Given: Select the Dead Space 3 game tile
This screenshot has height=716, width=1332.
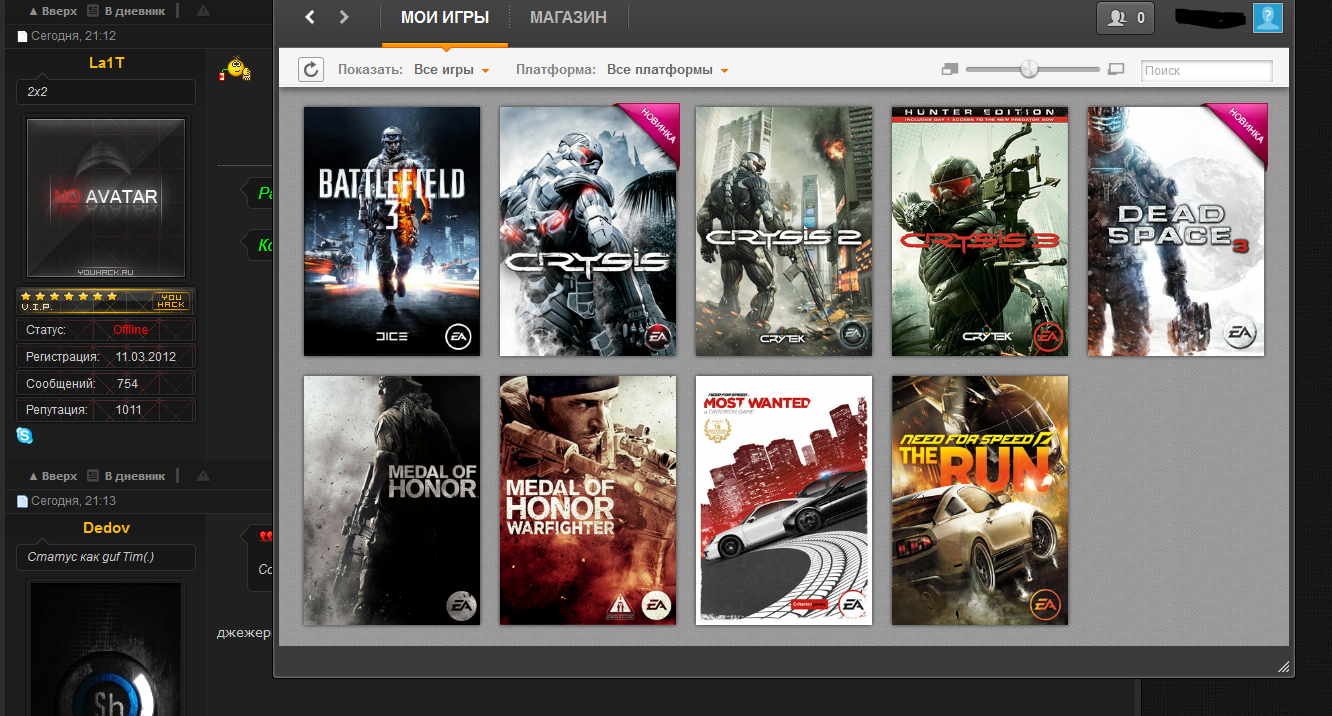Looking at the screenshot, I should click(x=1176, y=231).
